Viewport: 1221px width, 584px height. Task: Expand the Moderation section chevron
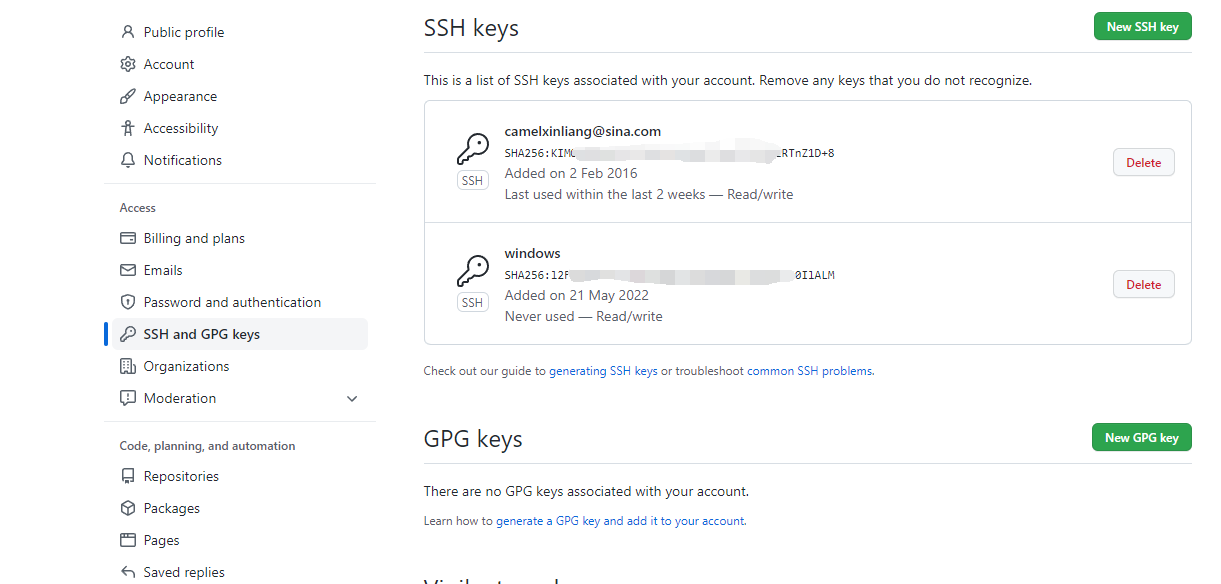(352, 398)
